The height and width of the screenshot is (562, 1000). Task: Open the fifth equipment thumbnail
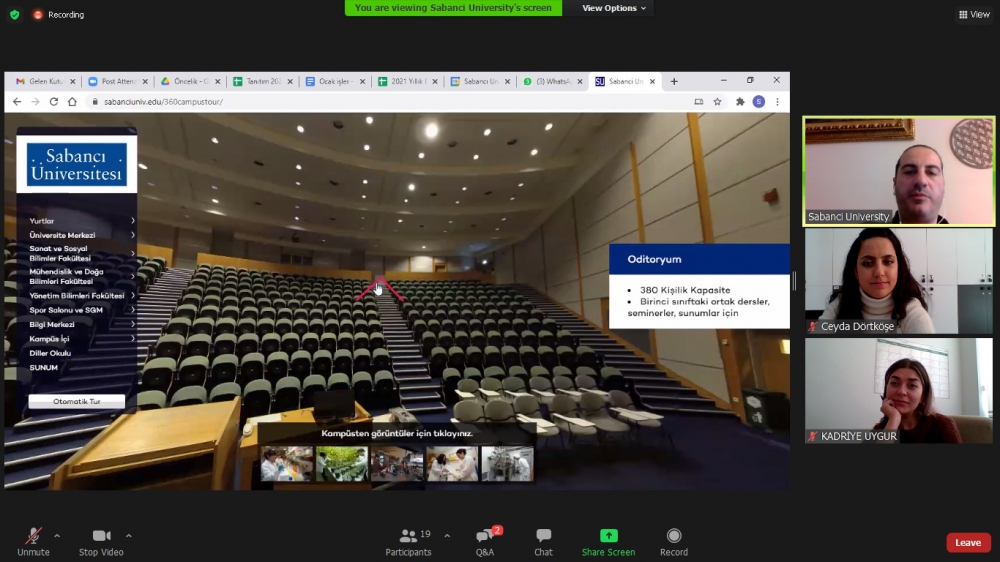click(x=507, y=463)
